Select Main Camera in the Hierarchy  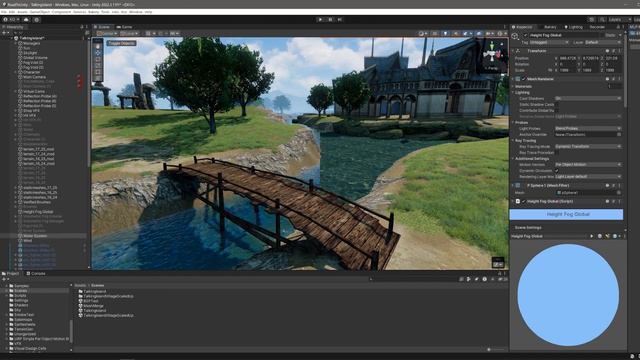pyautogui.click(x=34, y=77)
